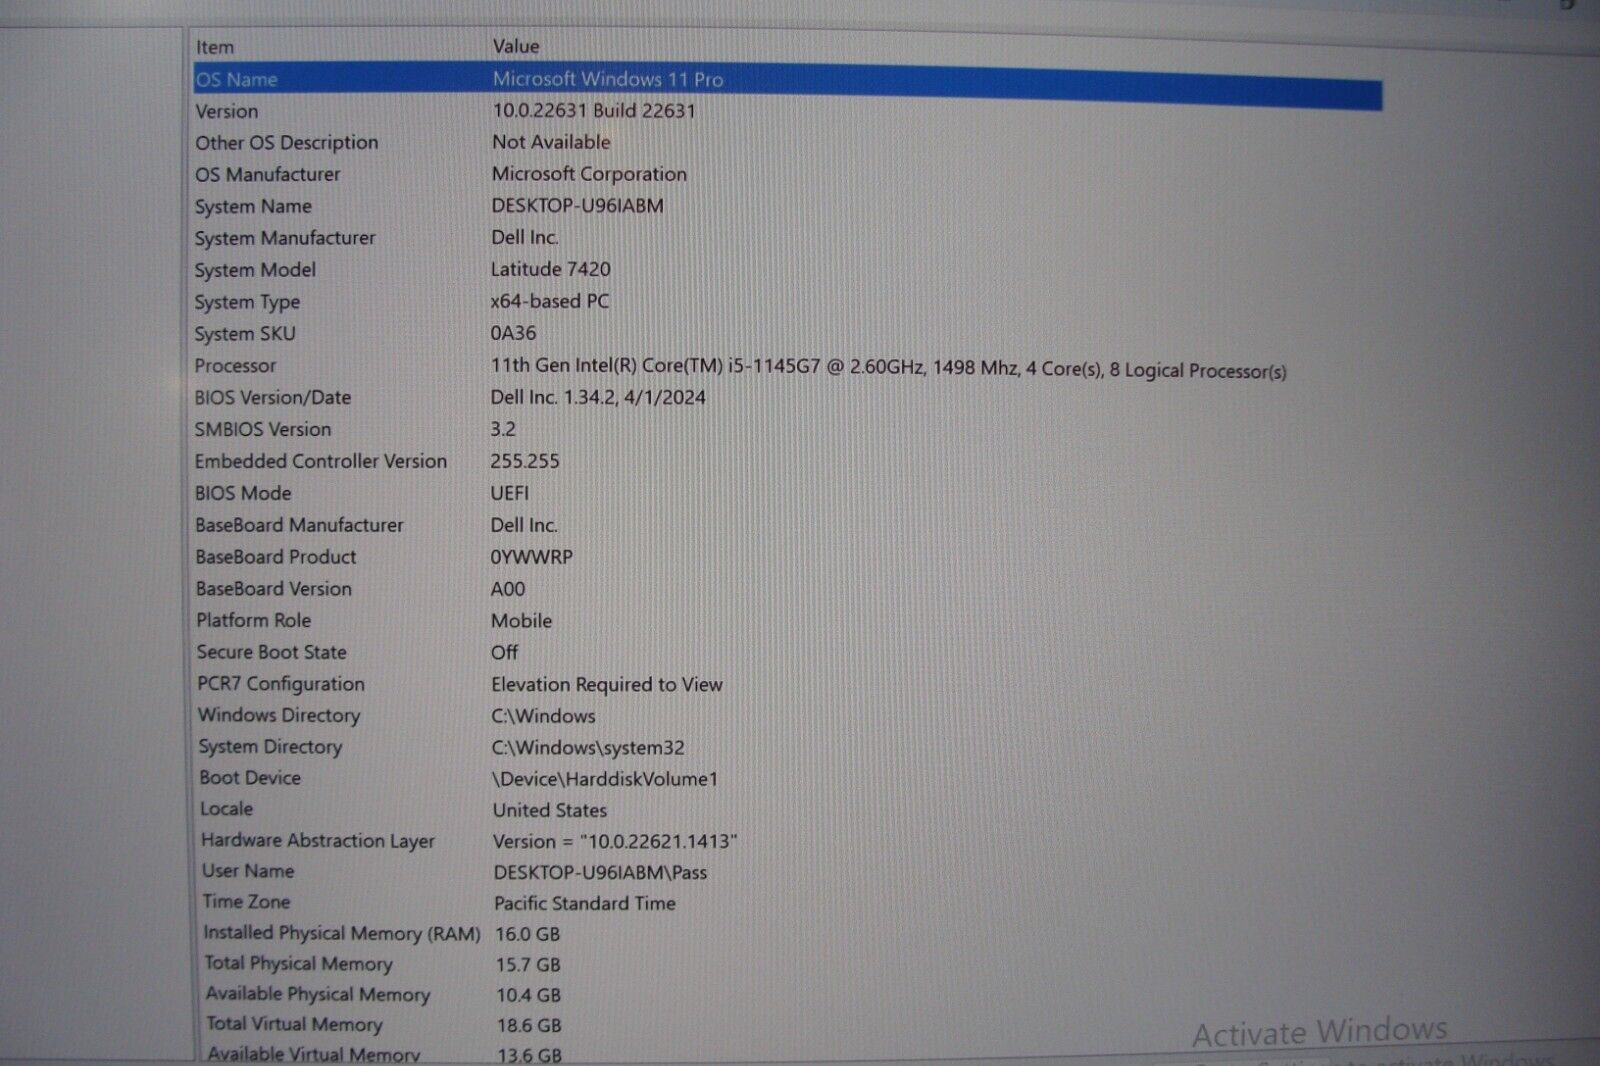Select the System Model row label

(255, 270)
